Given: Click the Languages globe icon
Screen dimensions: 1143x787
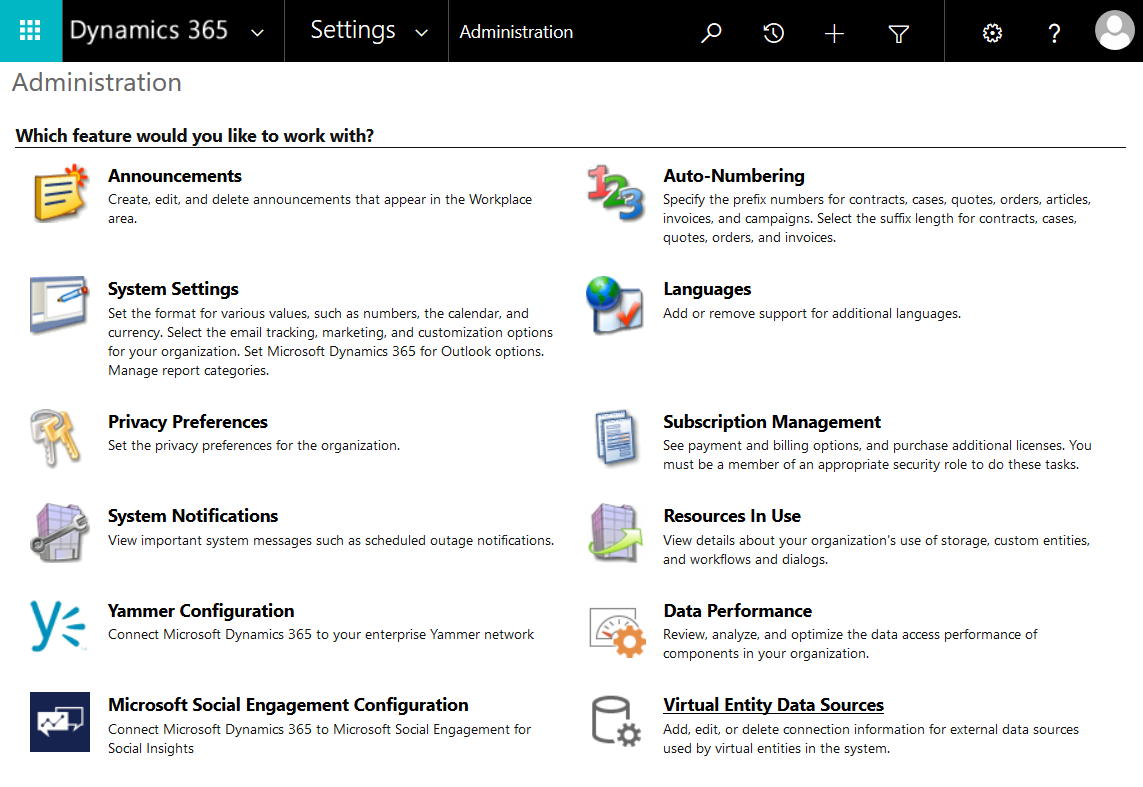Looking at the screenshot, I should (x=615, y=305).
